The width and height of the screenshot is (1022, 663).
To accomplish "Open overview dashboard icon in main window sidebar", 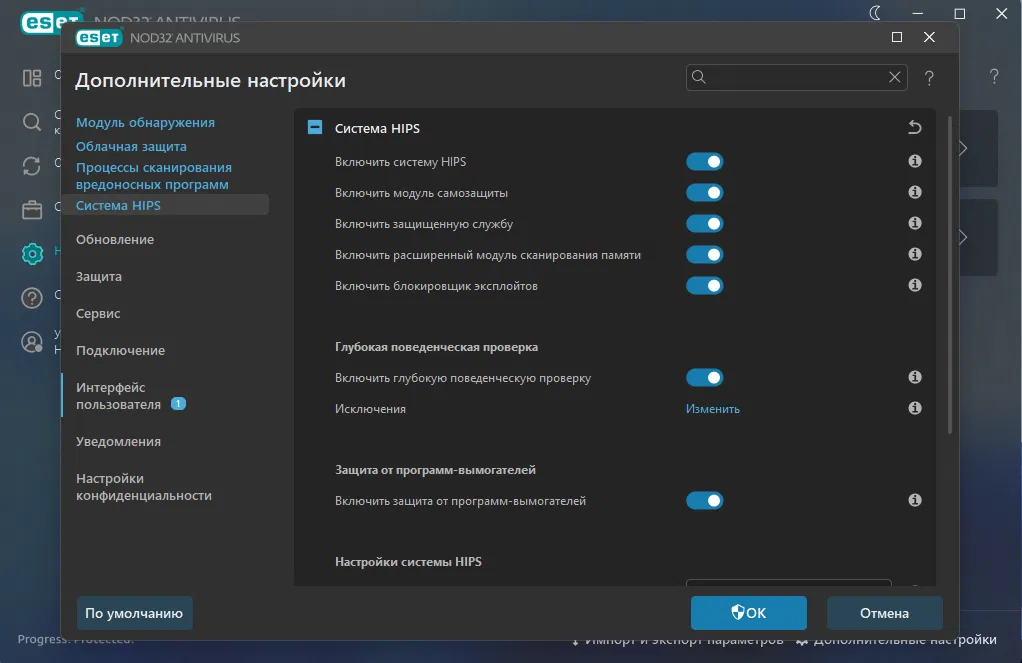I will [x=32, y=78].
